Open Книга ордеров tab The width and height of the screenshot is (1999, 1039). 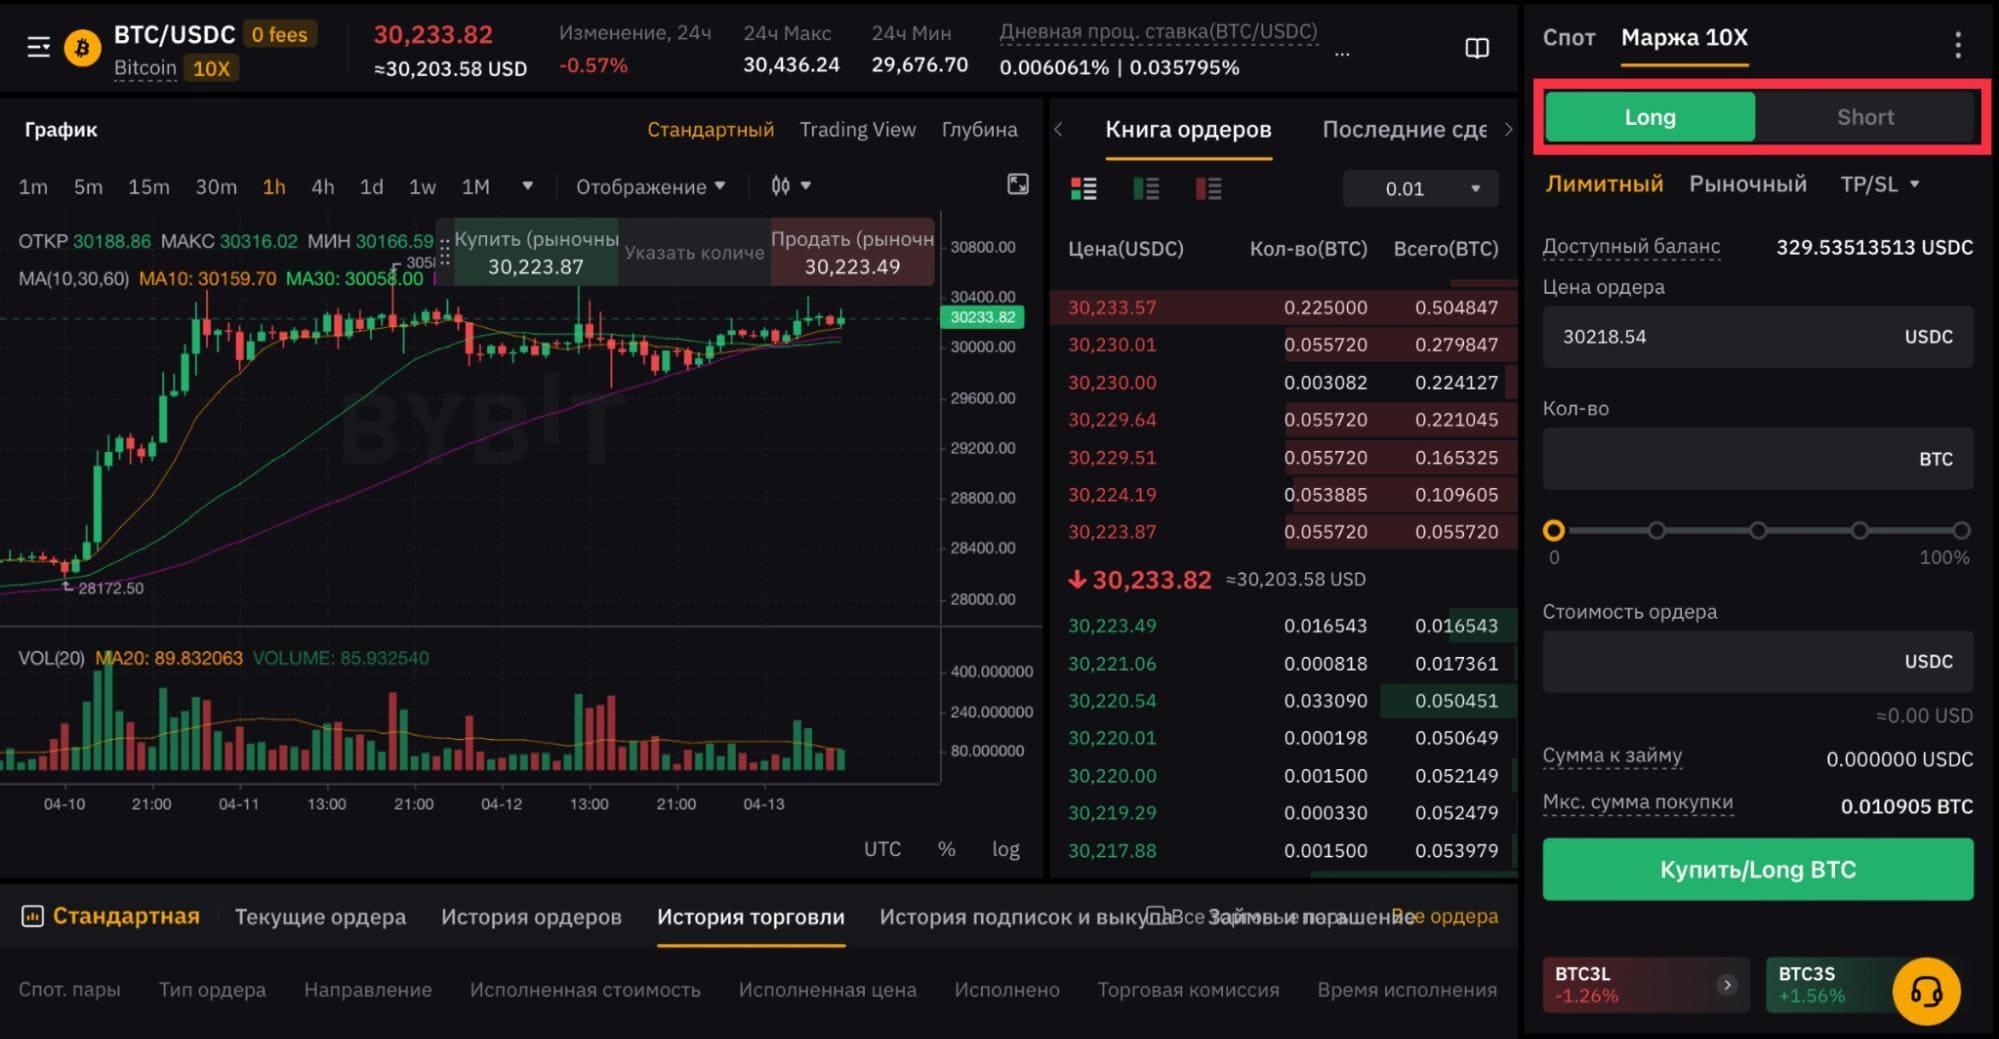(1188, 129)
